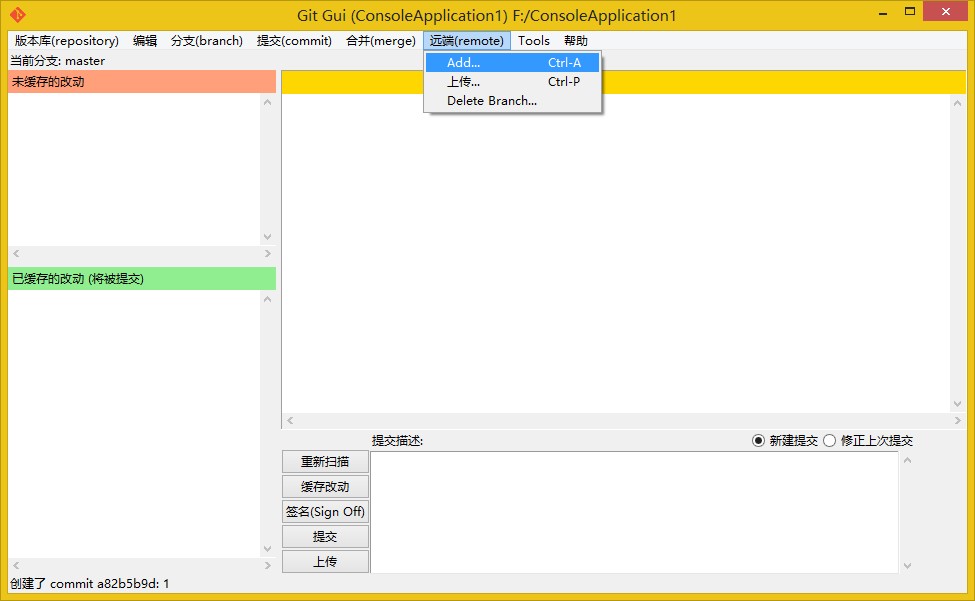Screen dimensions: 975x601
Task: Choose 上传... from the remote menu
Action: 512,81
